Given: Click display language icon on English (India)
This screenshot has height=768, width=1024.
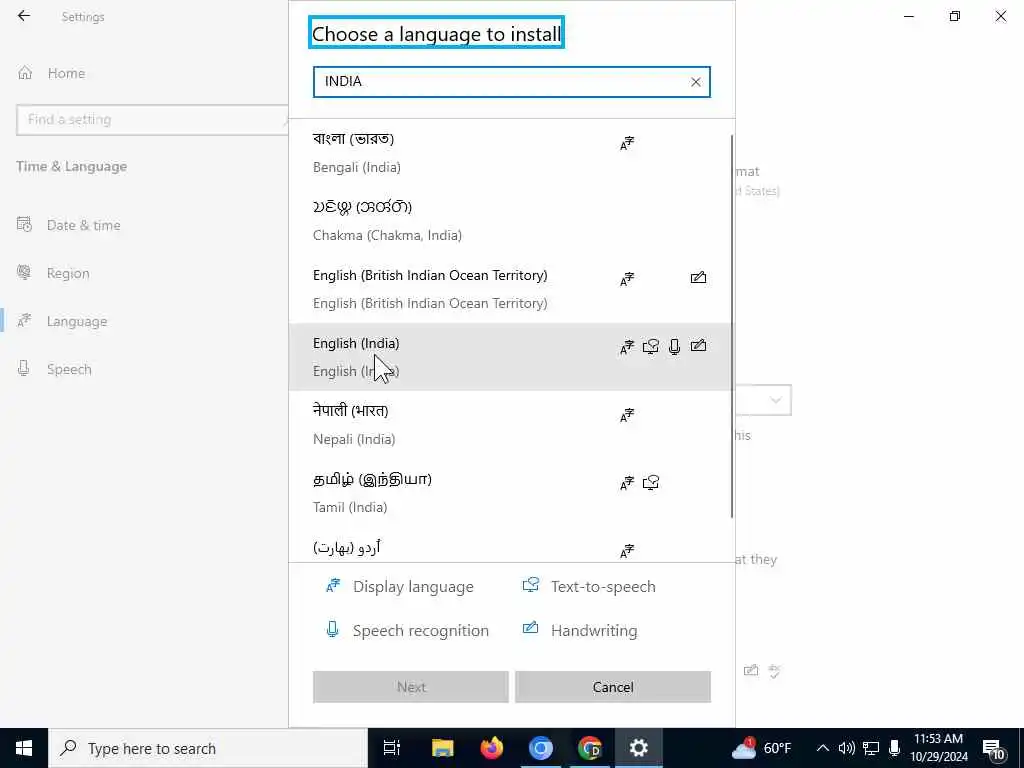Looking at the screenshot, I should (x=627, y=347).
